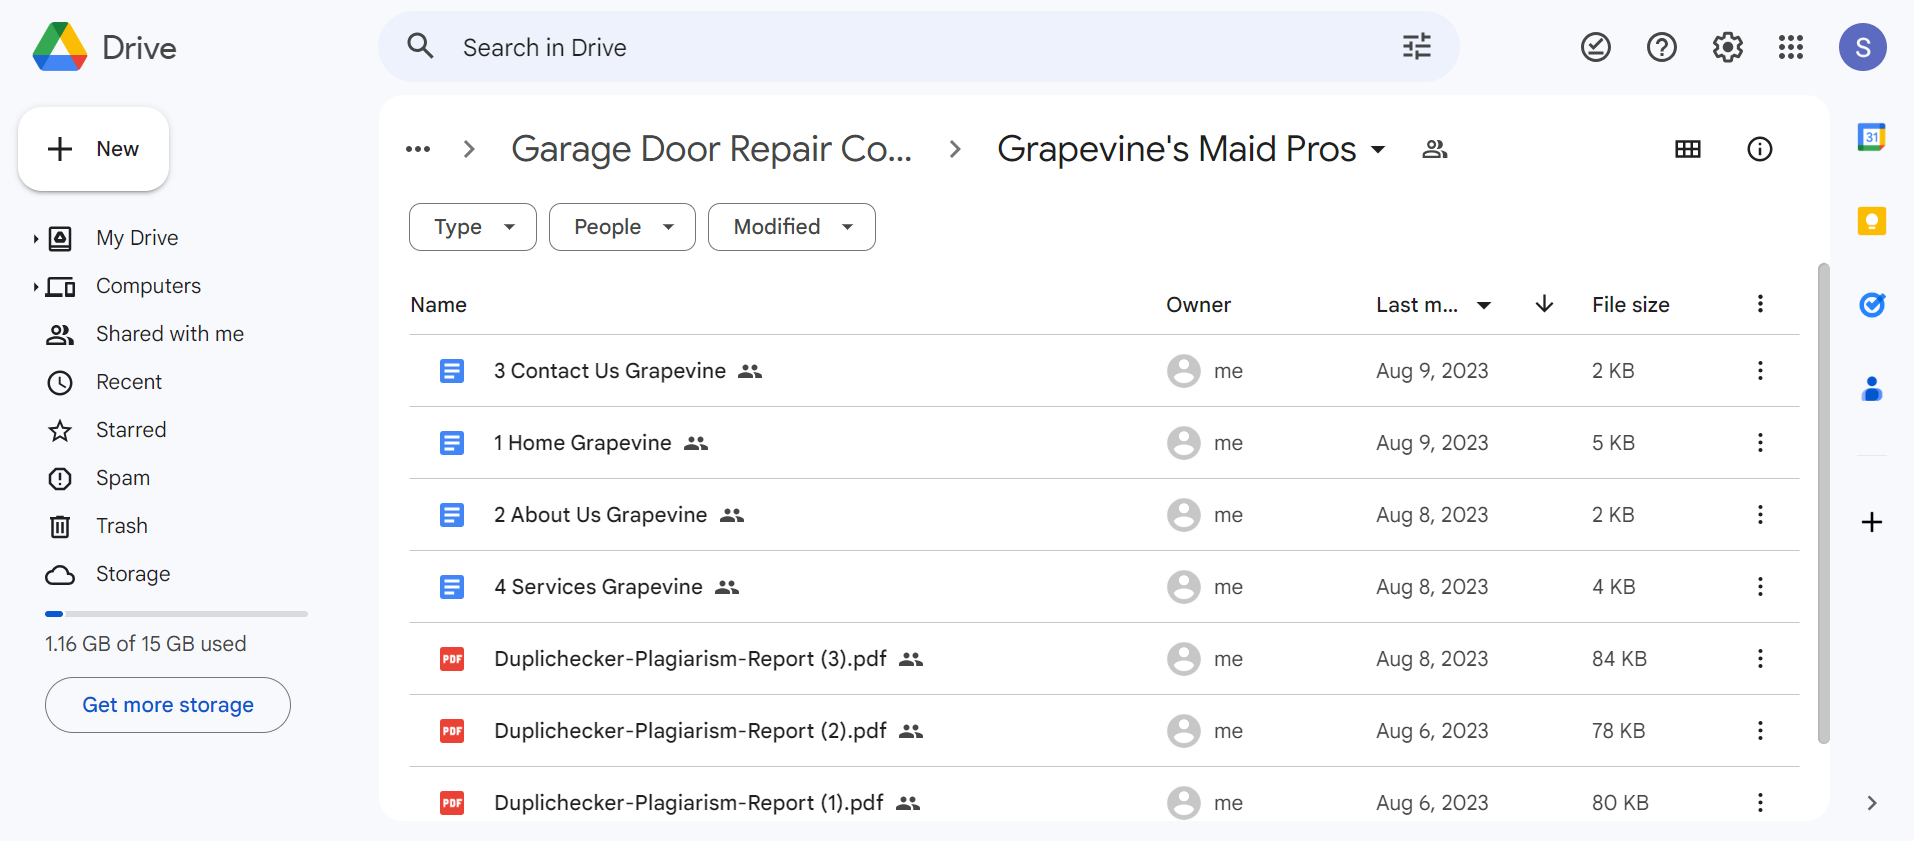Click the Owner column header
The height and width of the screenshot is (841, 1914).
(x=1198, y=305)
